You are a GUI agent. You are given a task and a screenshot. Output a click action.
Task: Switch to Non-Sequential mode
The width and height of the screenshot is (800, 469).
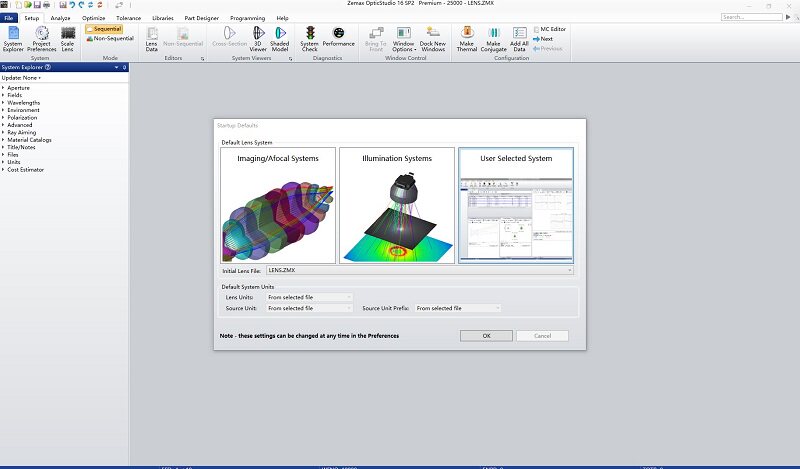click(x=110, y=38)
